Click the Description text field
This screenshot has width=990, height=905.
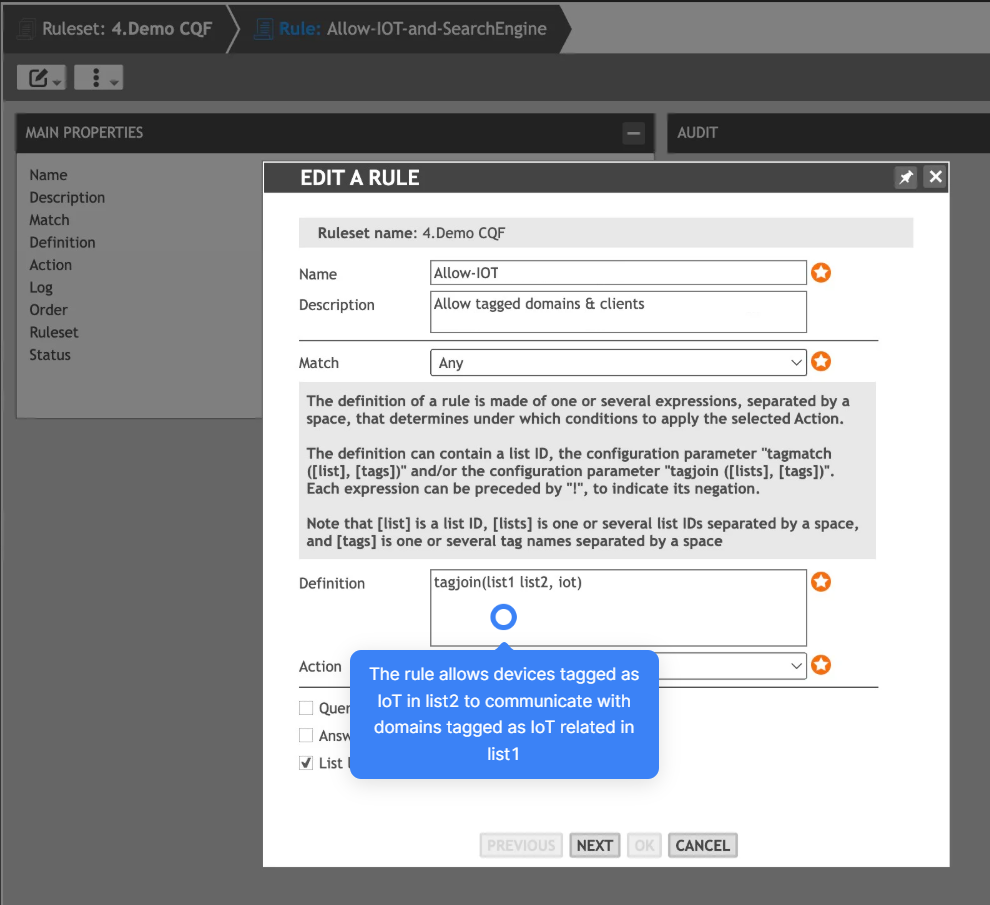(617, 311)
